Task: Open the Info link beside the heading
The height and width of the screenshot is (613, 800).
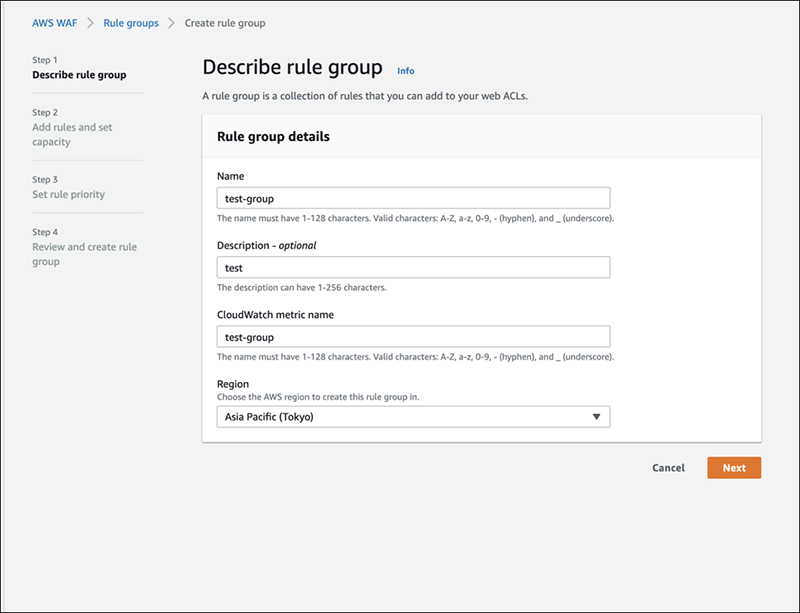Action: tap(405, 71)
